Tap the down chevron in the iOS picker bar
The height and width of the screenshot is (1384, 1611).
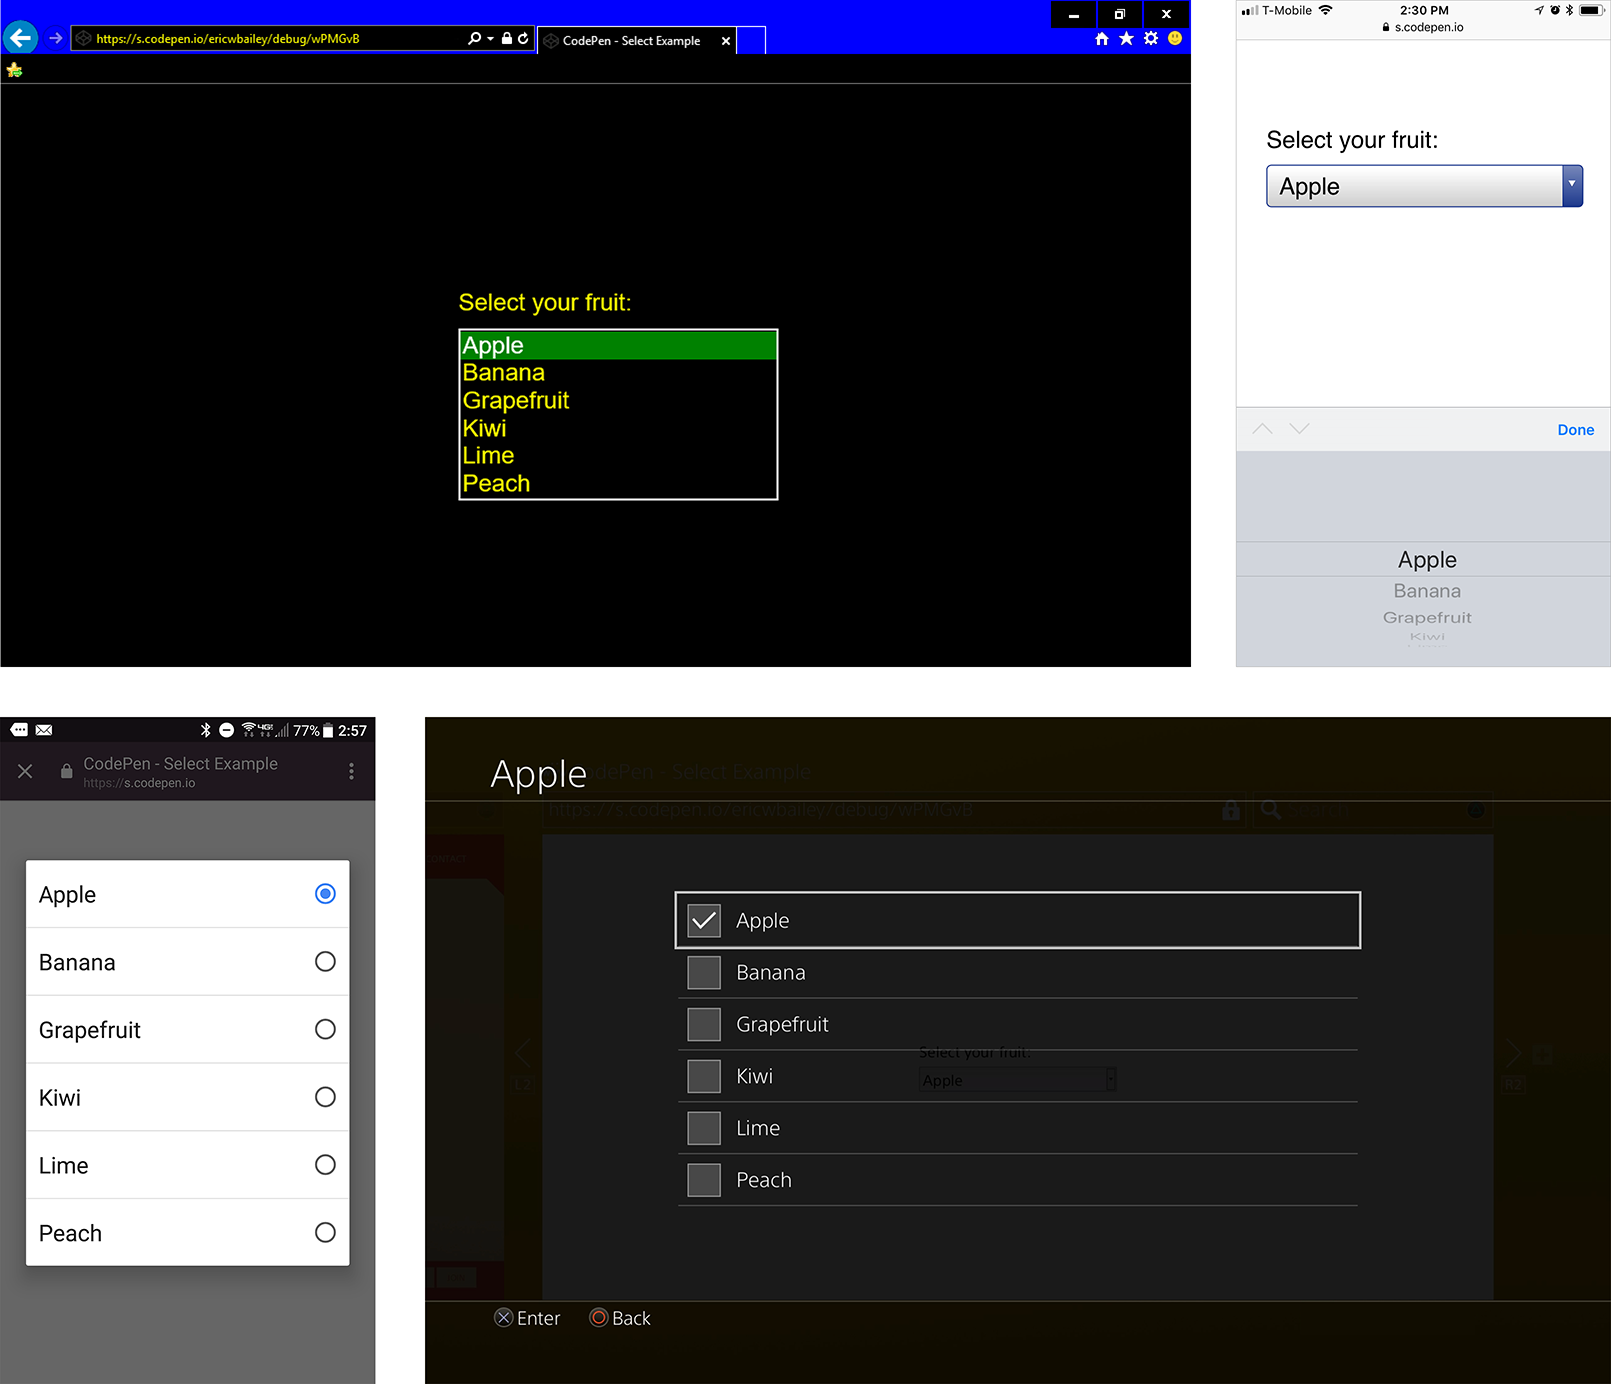point(1298,428)
